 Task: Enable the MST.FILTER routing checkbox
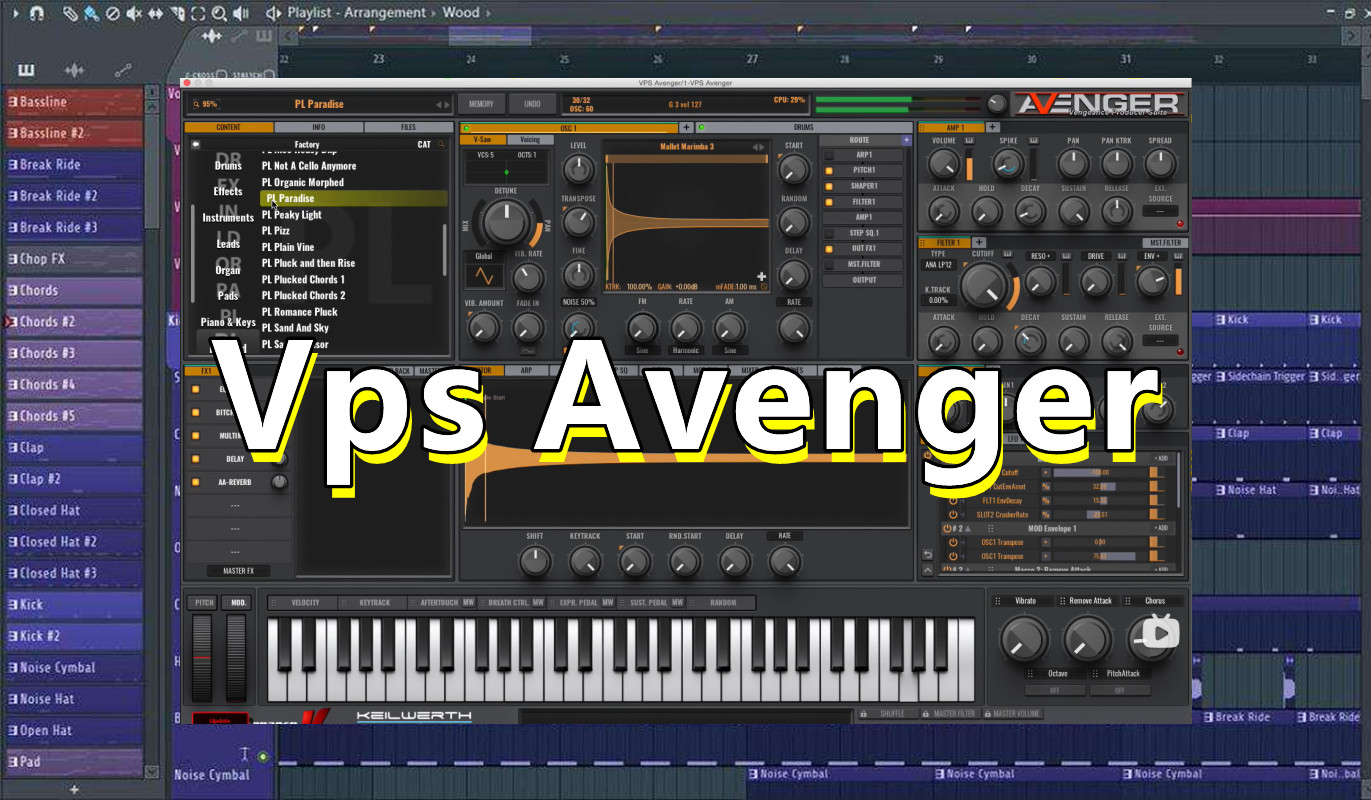point(828,264)
